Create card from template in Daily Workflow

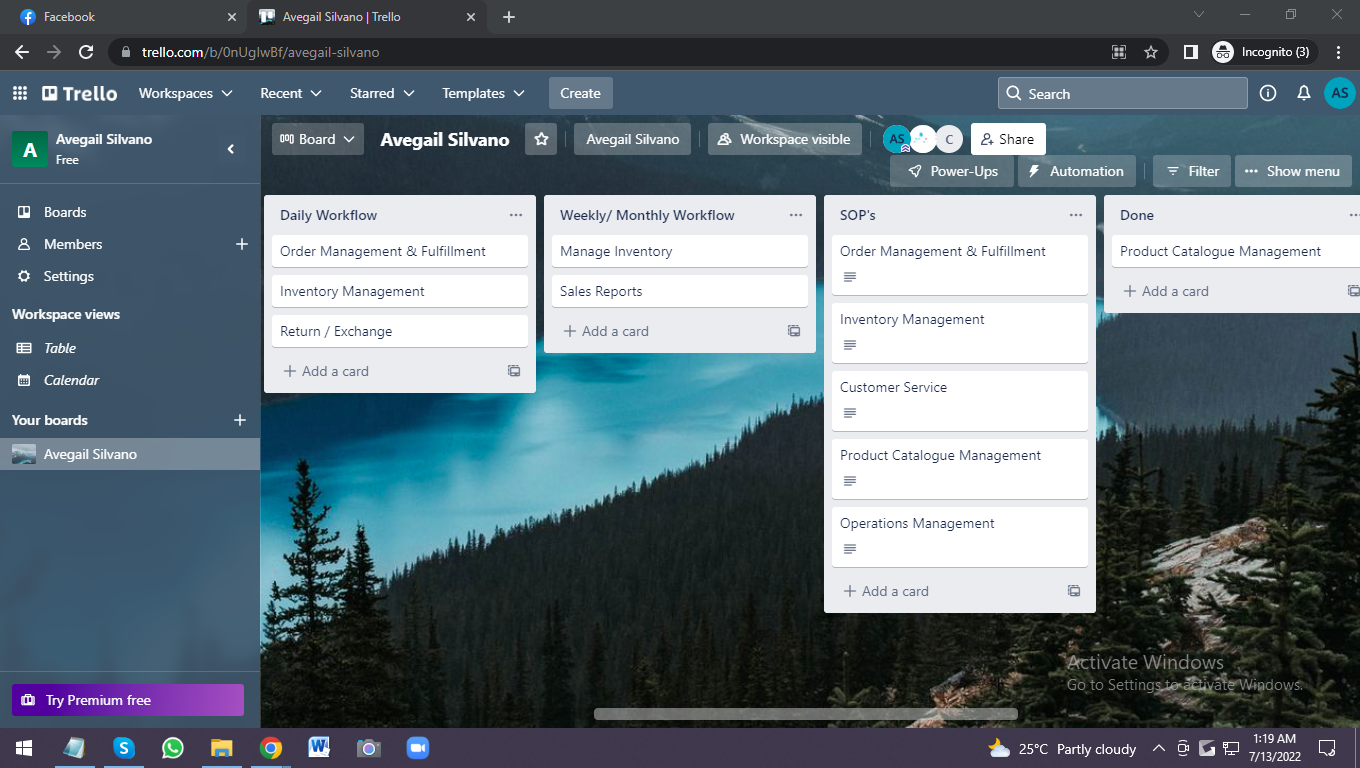click(514, 371)
